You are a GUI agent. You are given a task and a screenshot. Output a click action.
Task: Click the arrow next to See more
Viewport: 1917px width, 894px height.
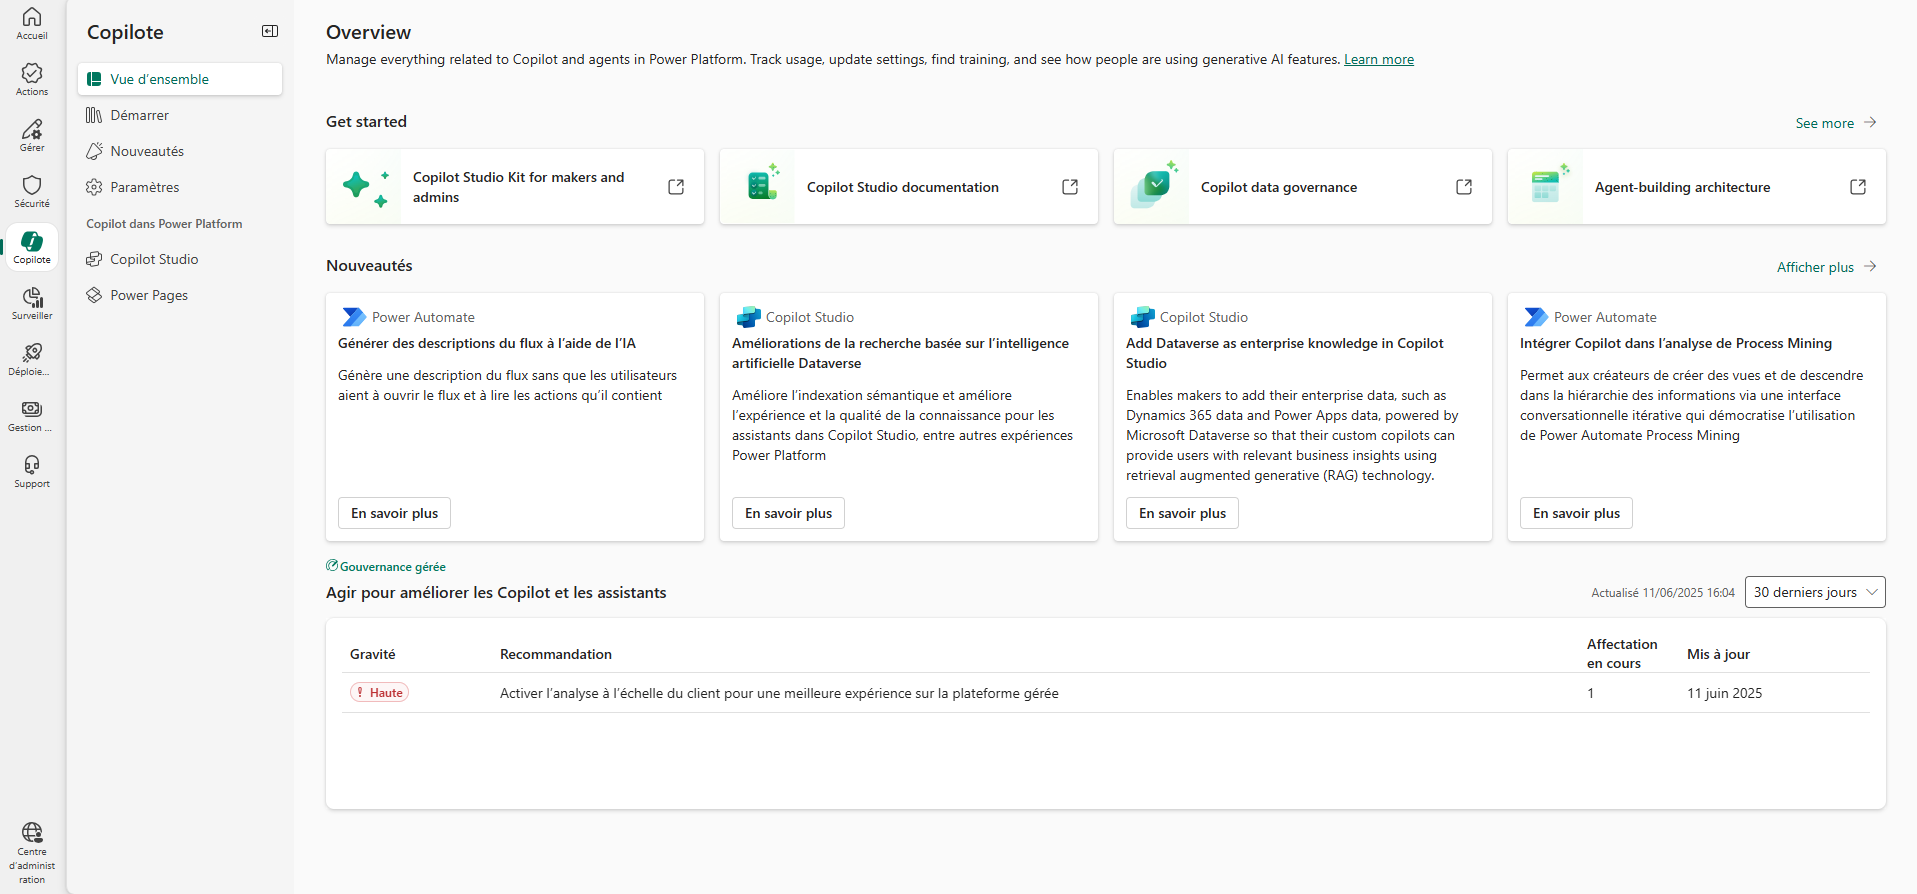[1870, 122]
